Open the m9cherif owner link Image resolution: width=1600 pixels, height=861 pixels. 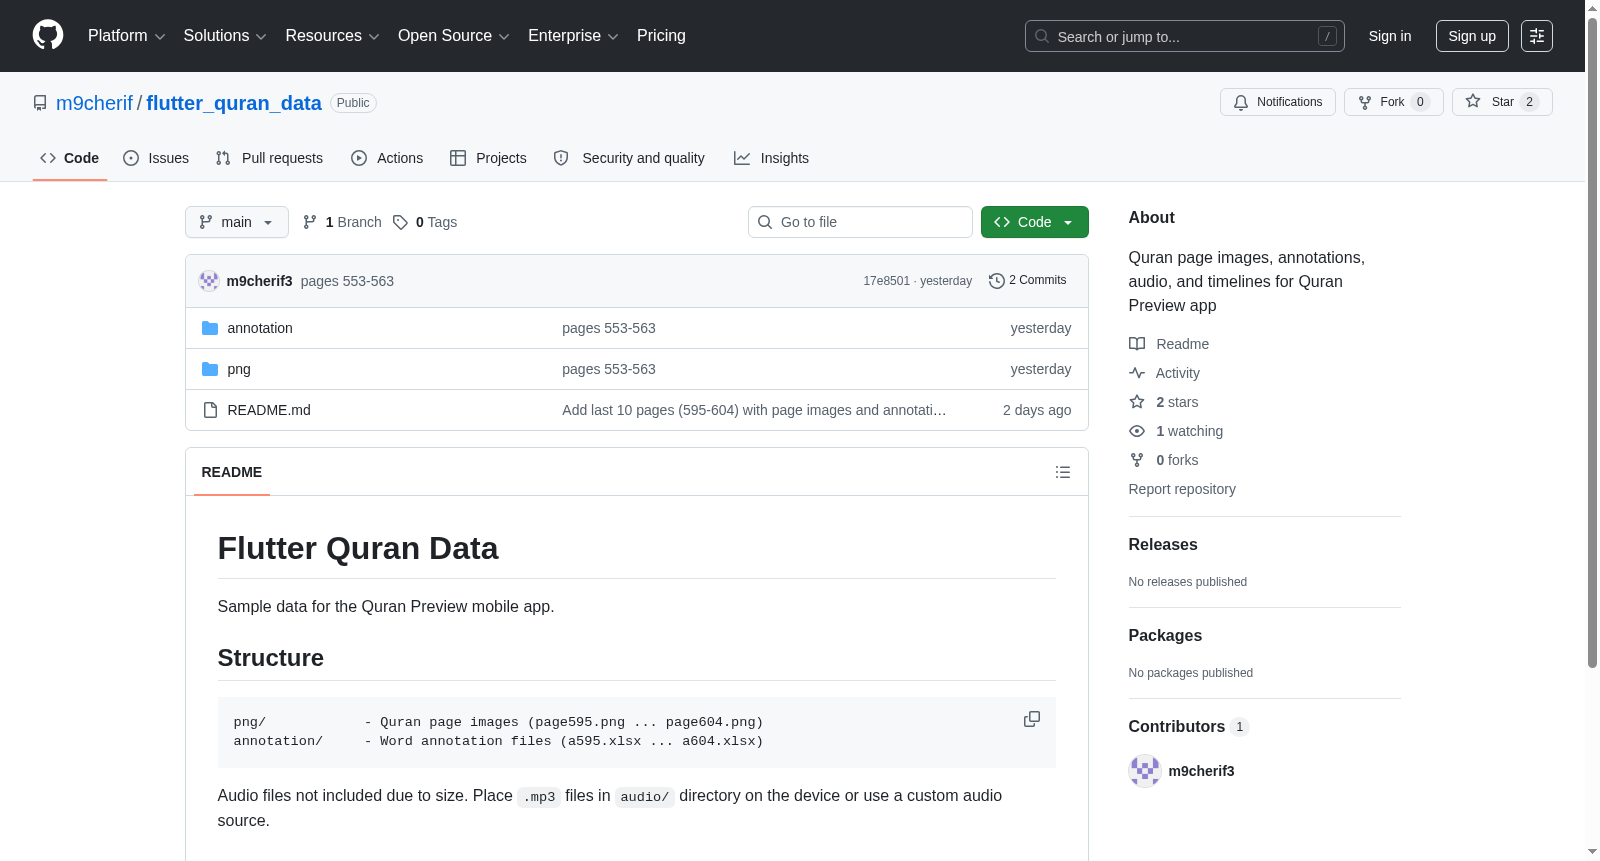pos(94,103)
